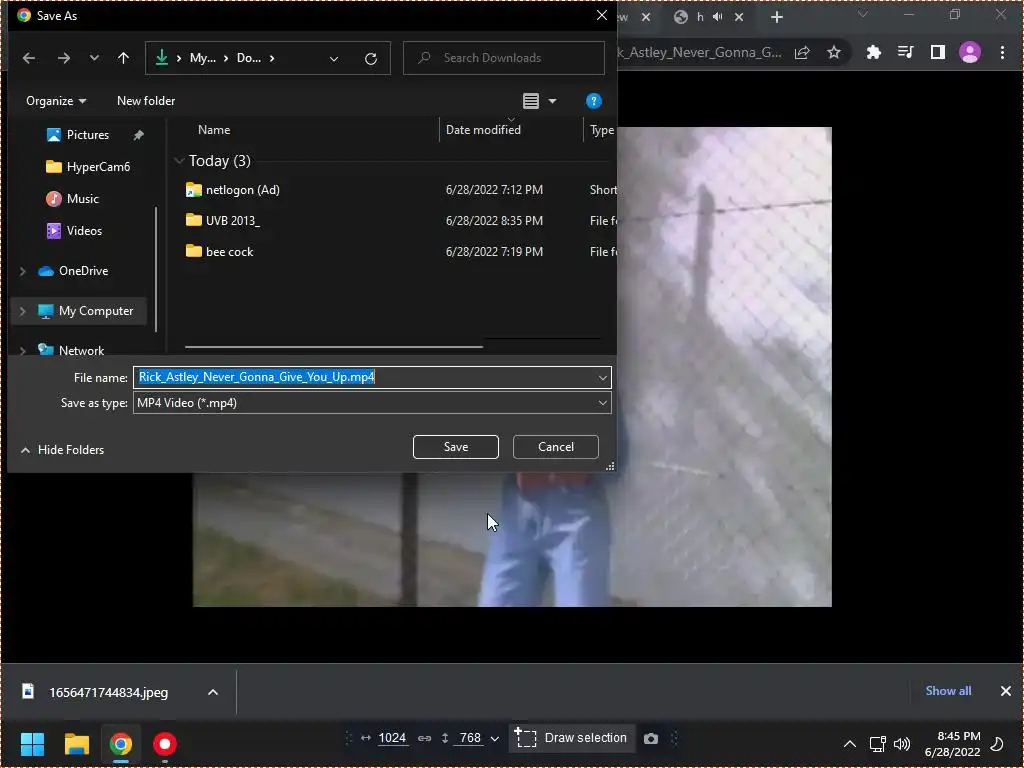1024x768 pixels.
Task: Share this page icon in Chrome
Action: coord(802,53)
